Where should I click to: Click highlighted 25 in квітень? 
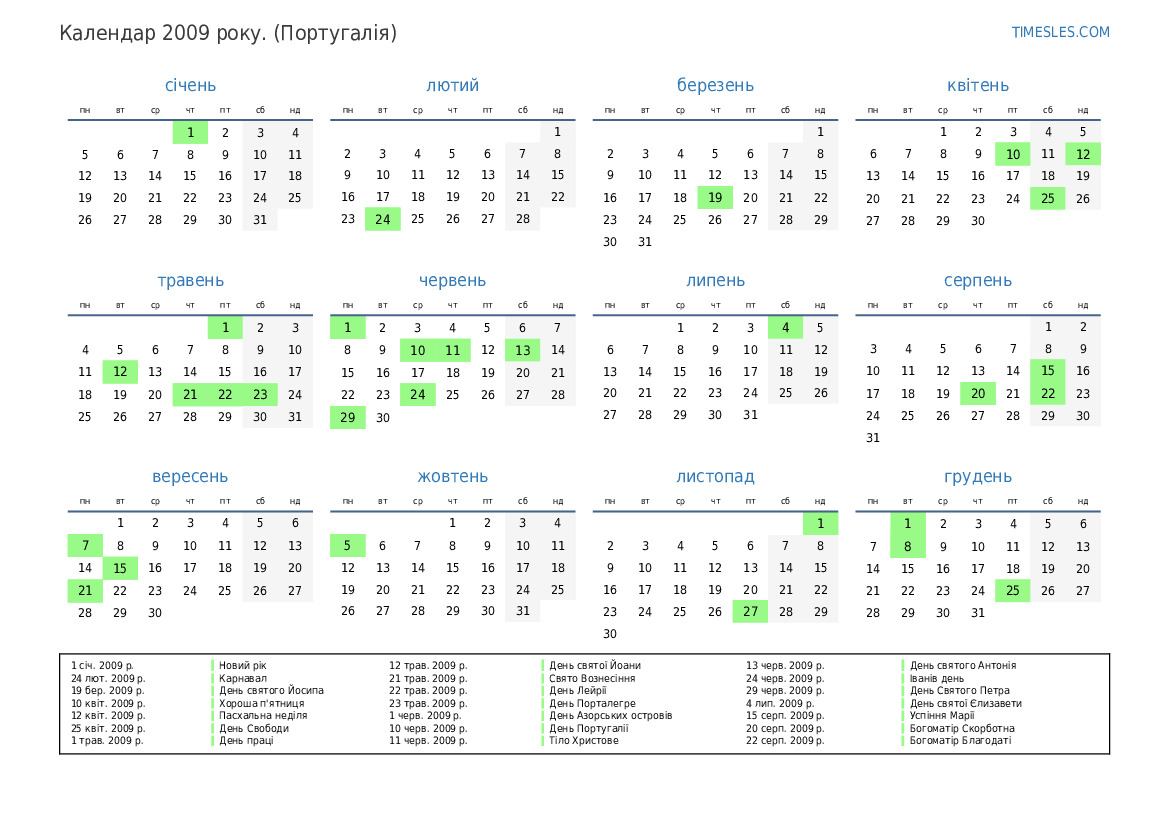click(x=1047, y=198)
